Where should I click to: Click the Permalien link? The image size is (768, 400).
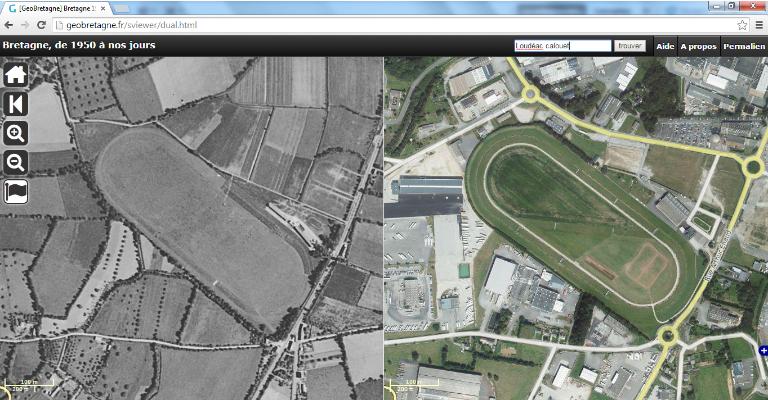(743, 46)
